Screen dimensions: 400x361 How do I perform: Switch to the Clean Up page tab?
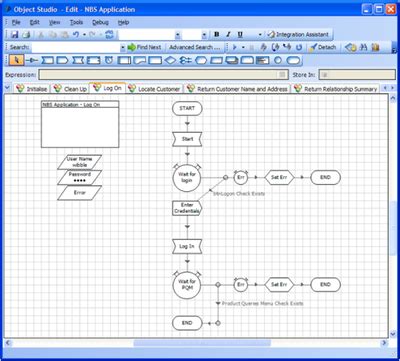(x=70, y=89)
